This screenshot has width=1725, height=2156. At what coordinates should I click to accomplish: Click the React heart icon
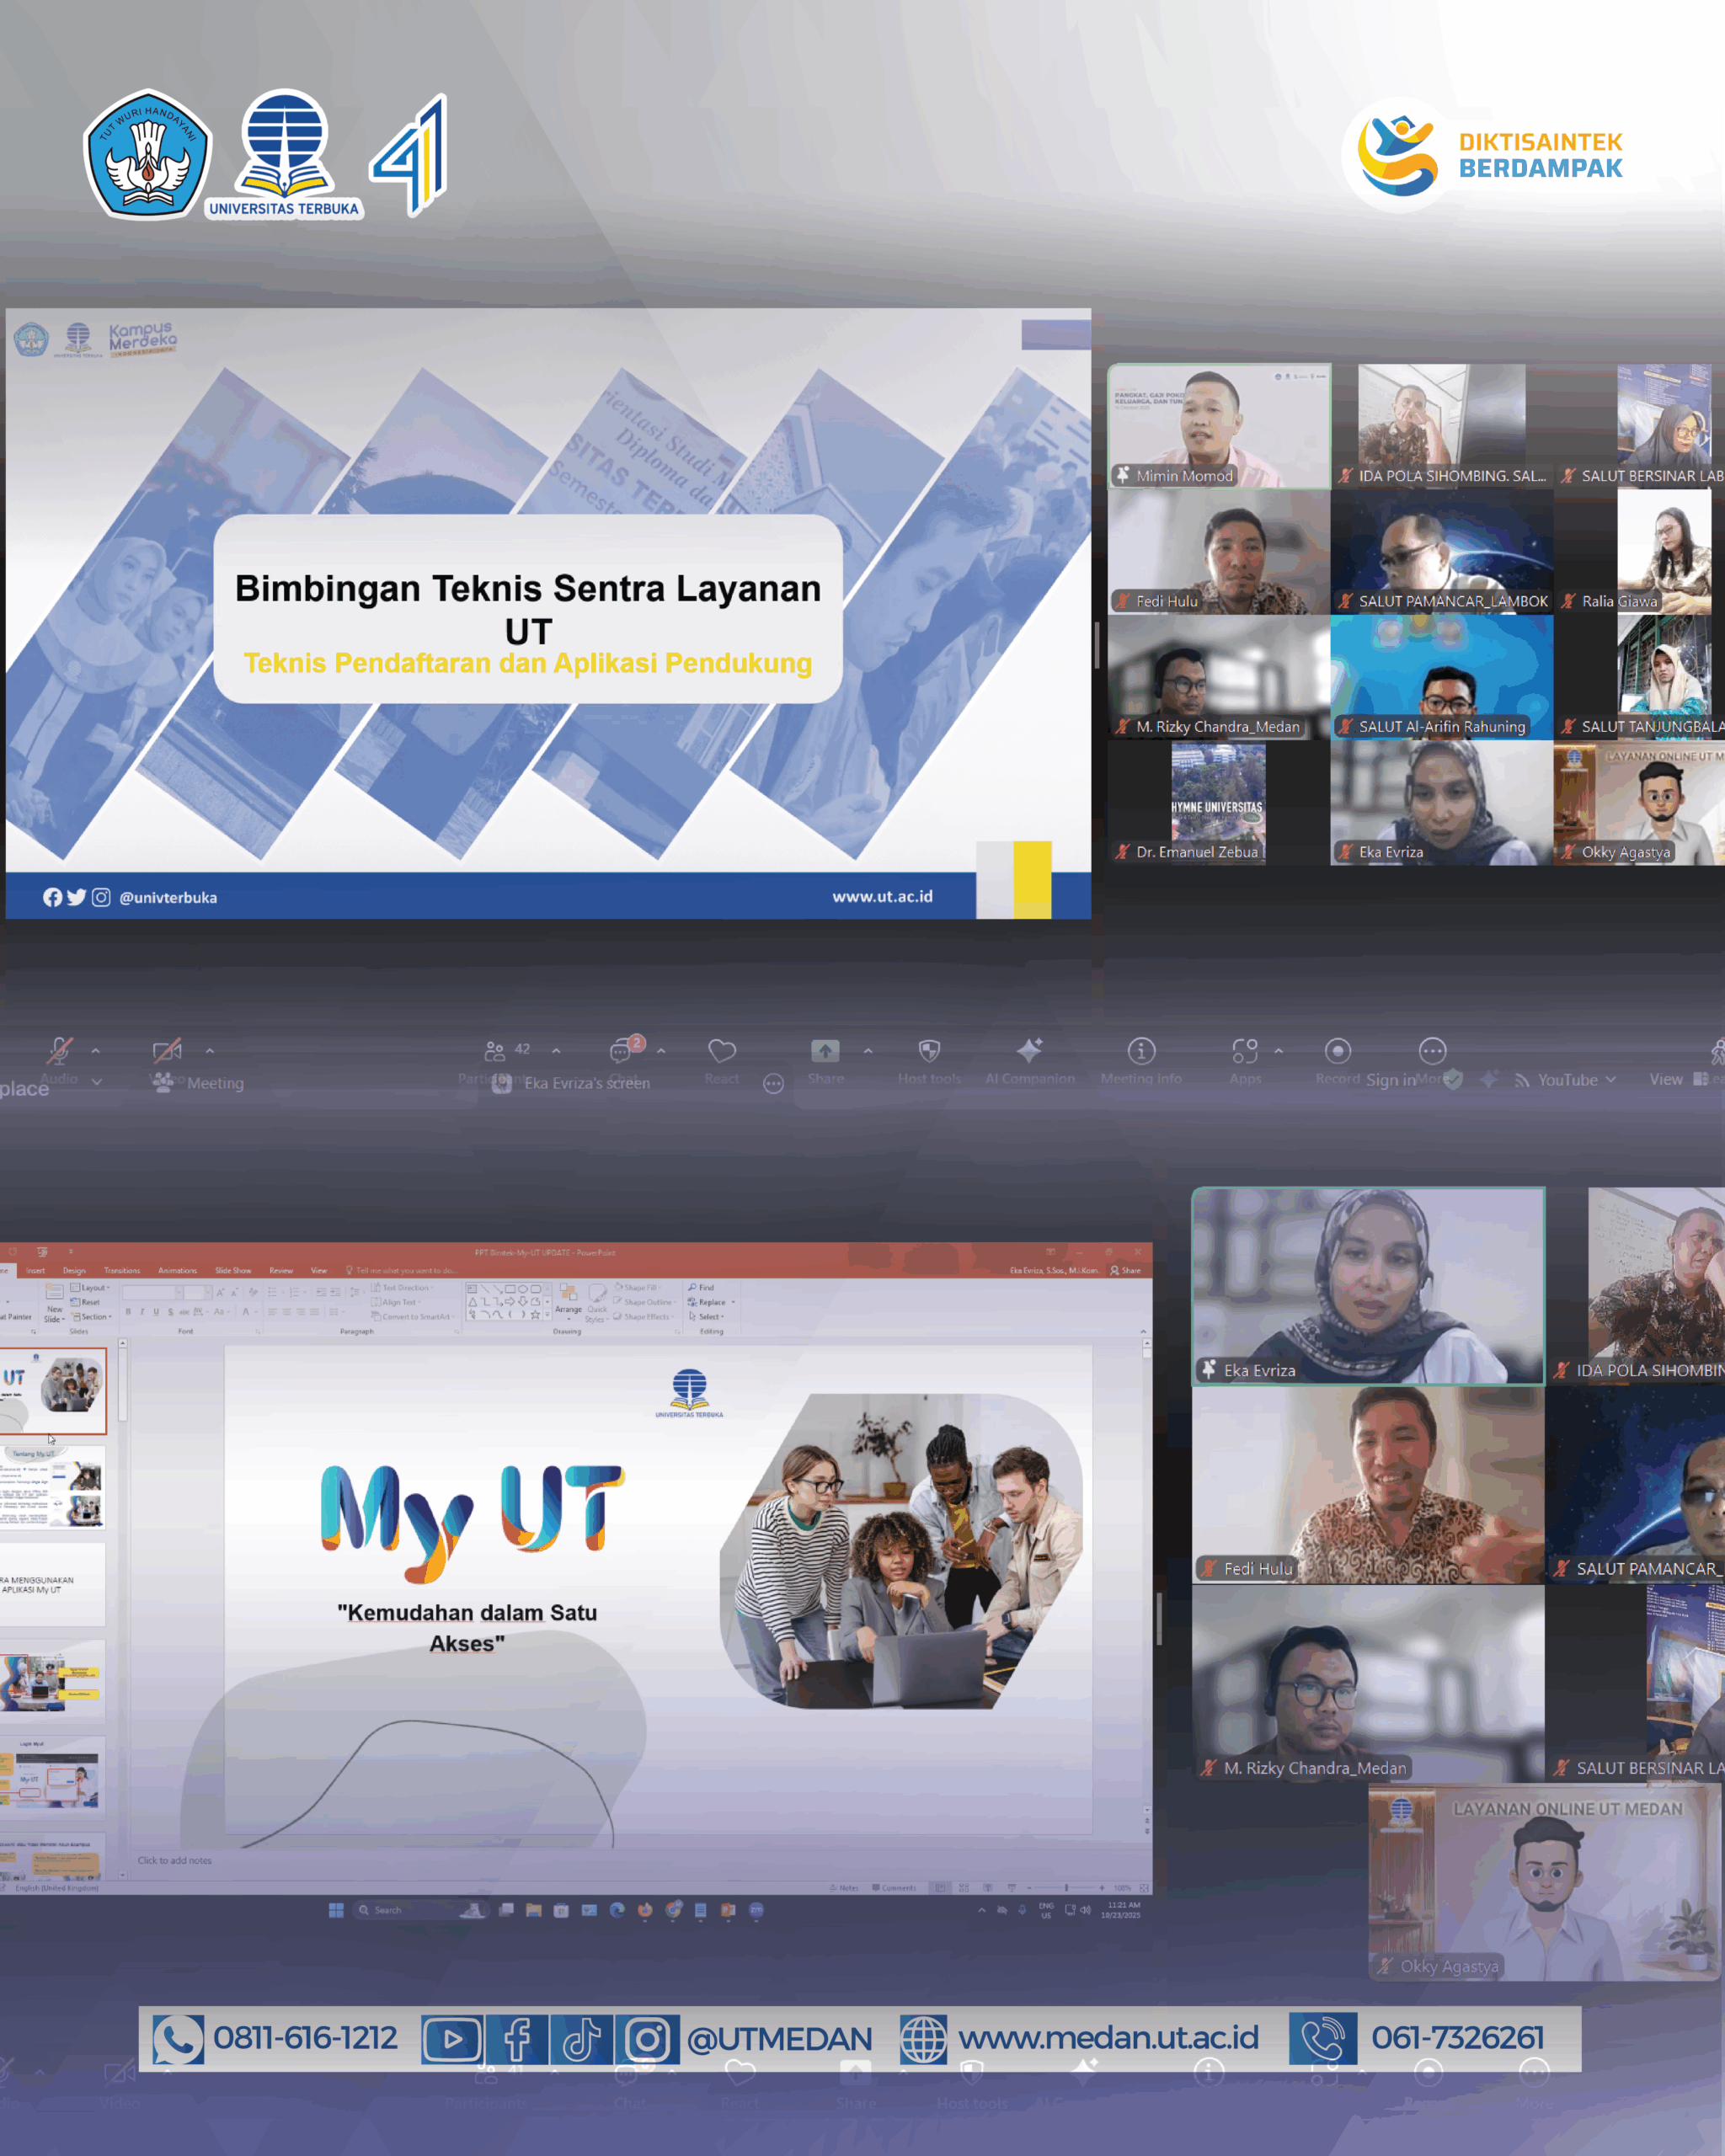(x=721, y=1050)
